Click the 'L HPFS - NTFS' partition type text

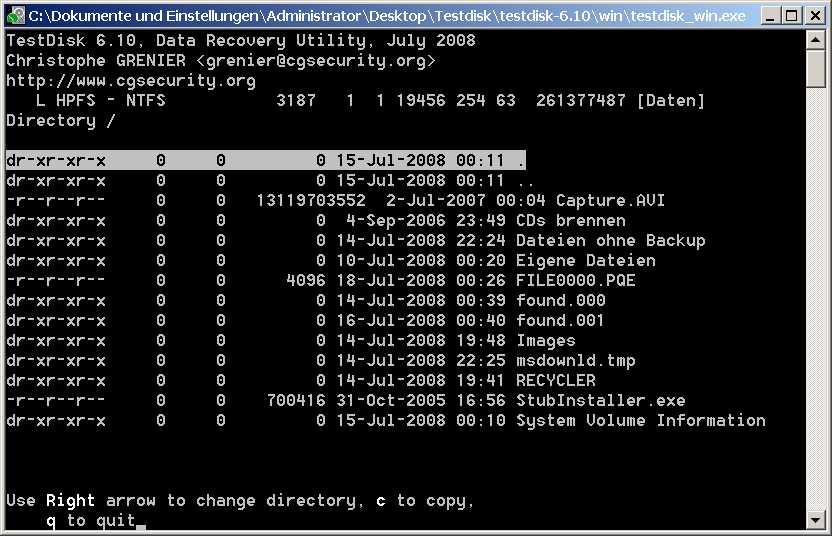100,101
